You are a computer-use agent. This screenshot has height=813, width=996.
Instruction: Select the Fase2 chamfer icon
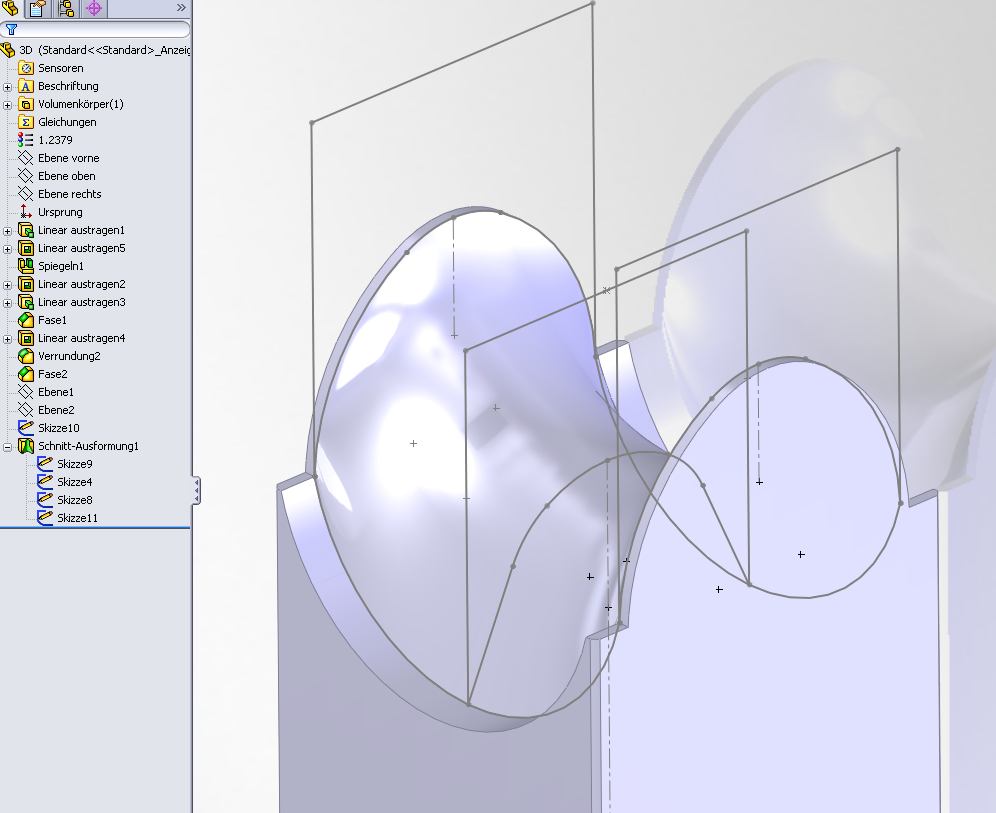pos(25,373)
